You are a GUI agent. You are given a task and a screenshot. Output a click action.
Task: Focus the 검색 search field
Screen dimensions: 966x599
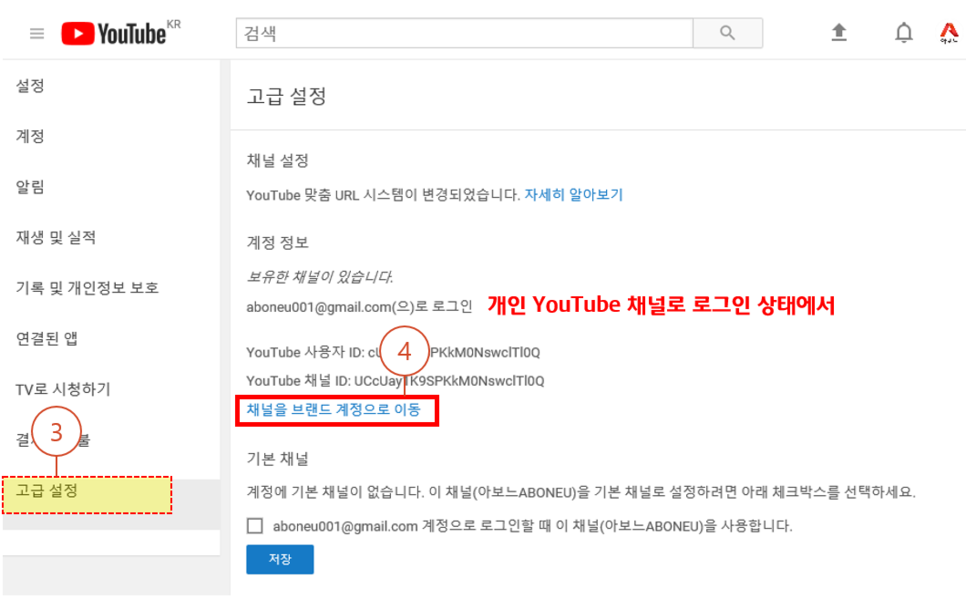click(x=465, y=33)
